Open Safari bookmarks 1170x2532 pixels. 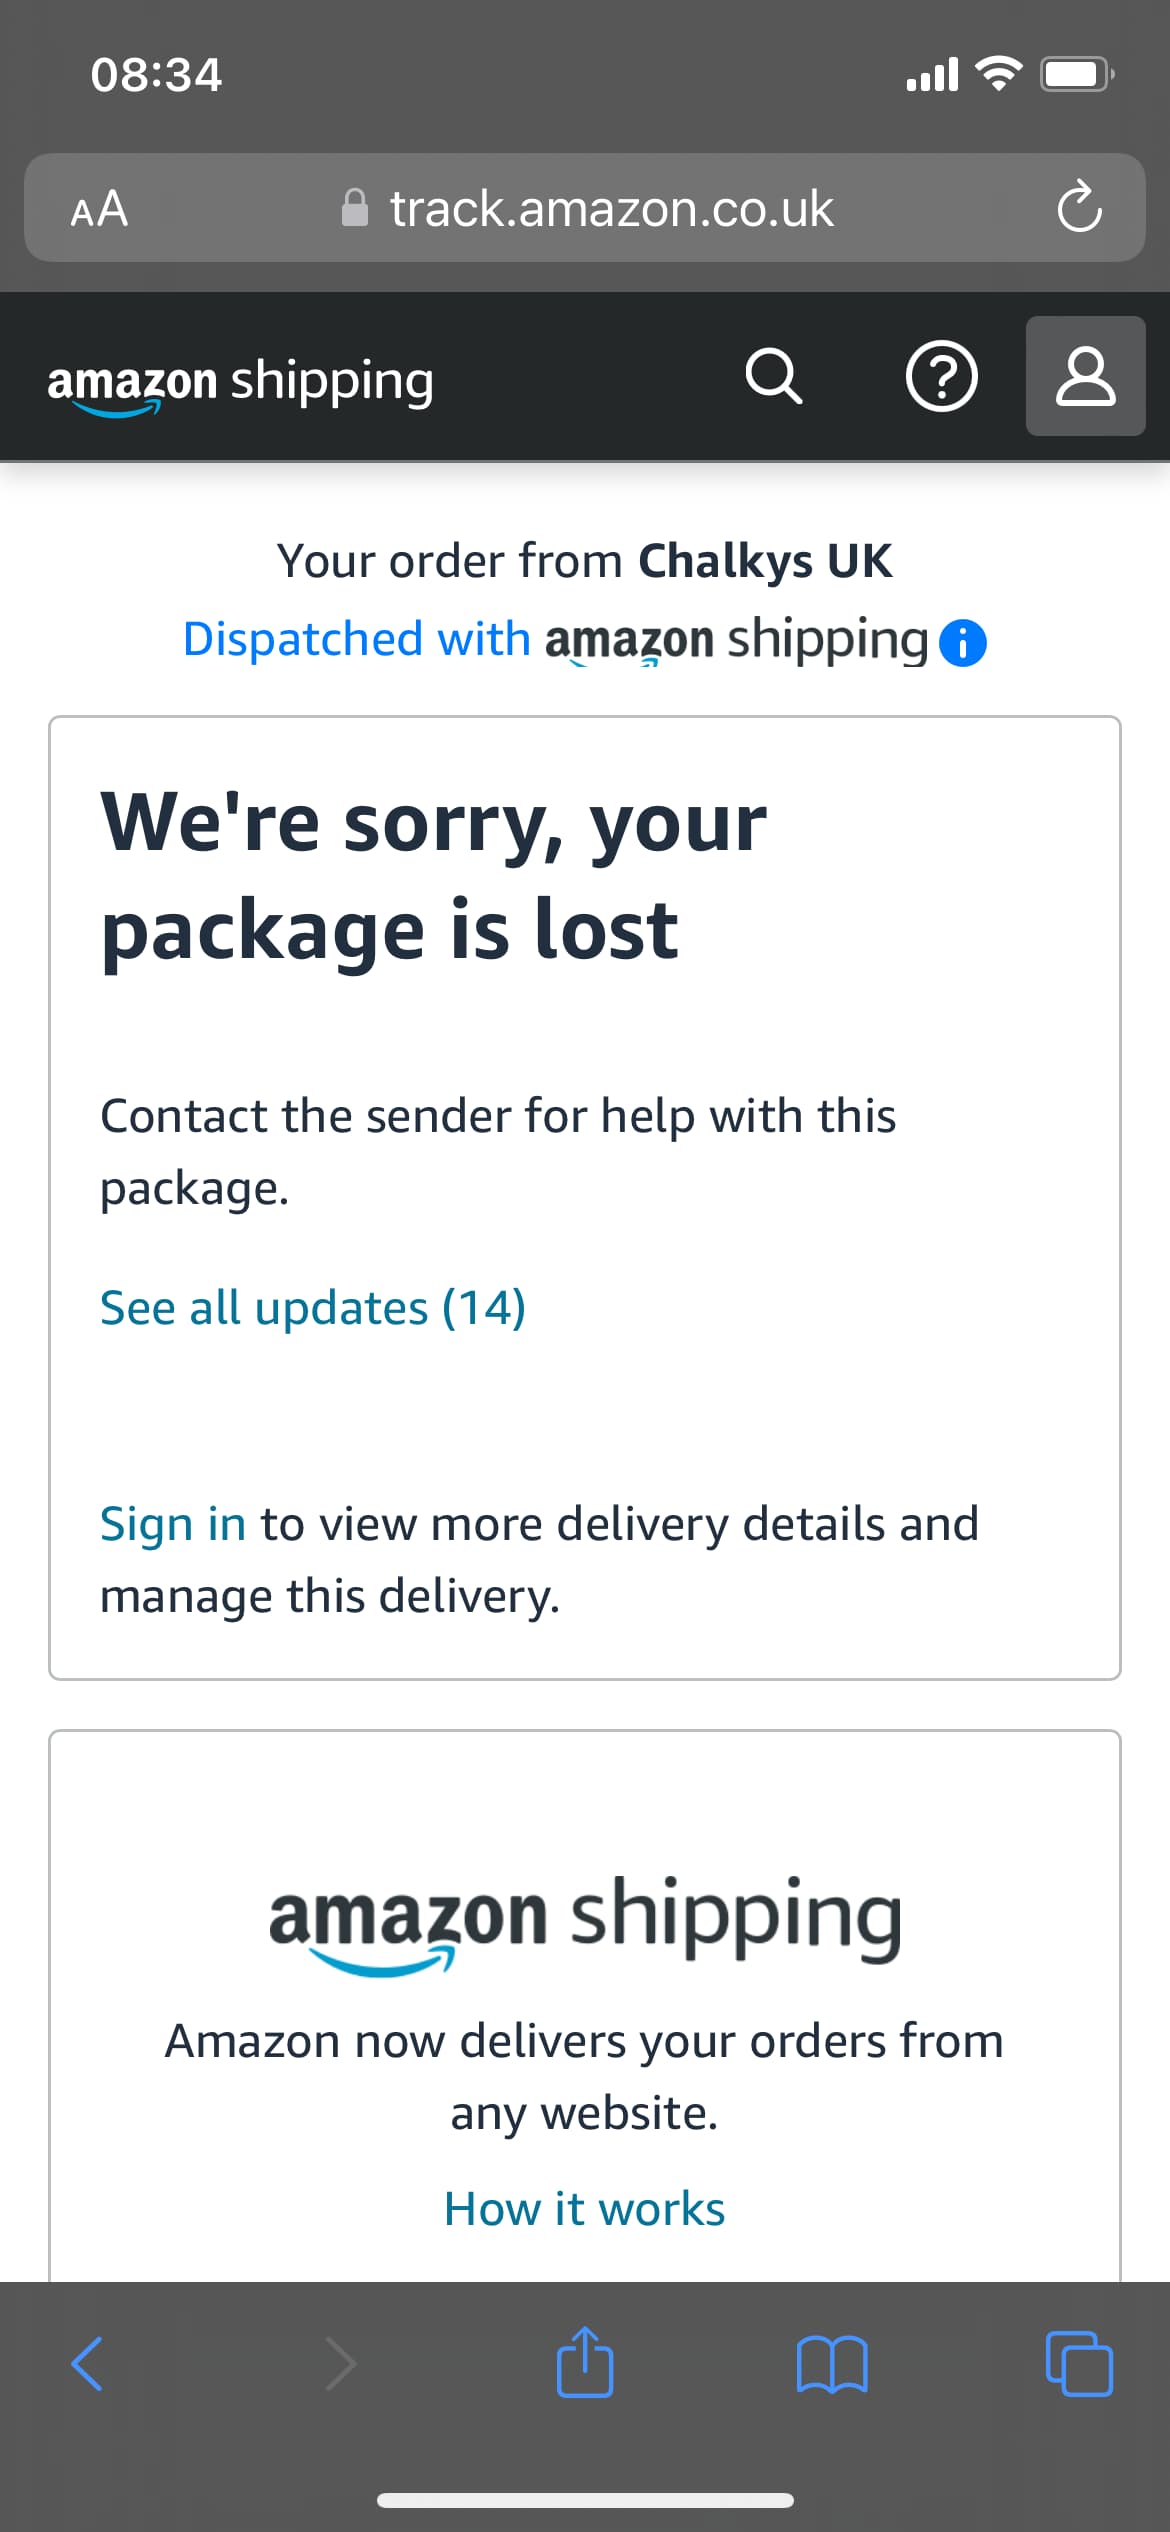[832, 2364]
